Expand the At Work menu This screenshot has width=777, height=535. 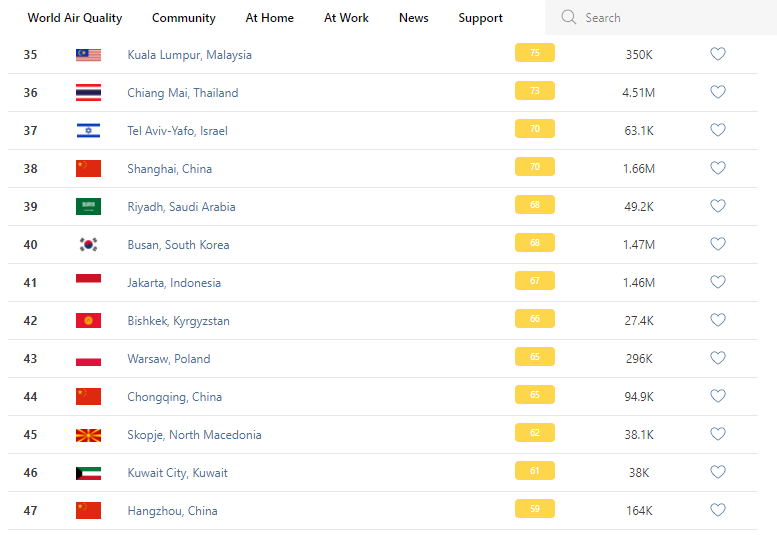coord(346,18)
